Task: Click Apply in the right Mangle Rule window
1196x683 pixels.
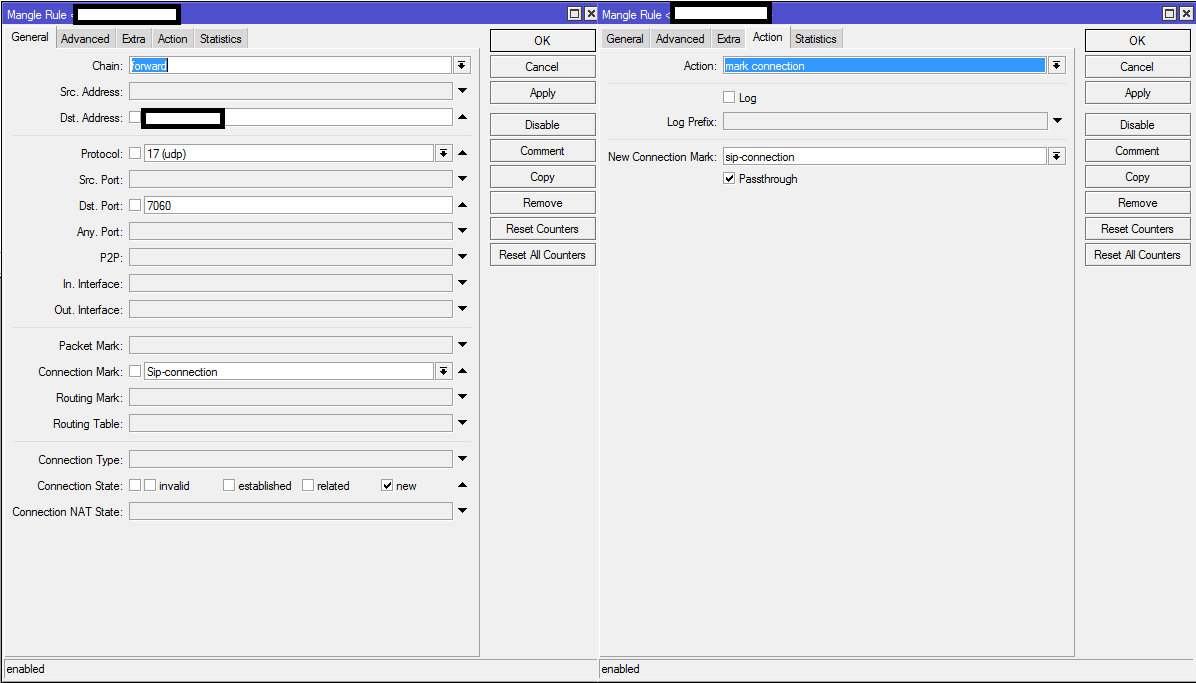Action: 1137,92
